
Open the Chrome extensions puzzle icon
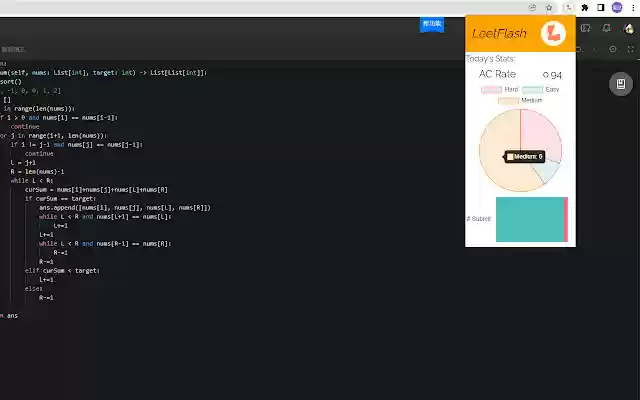[x=585, y=7]
